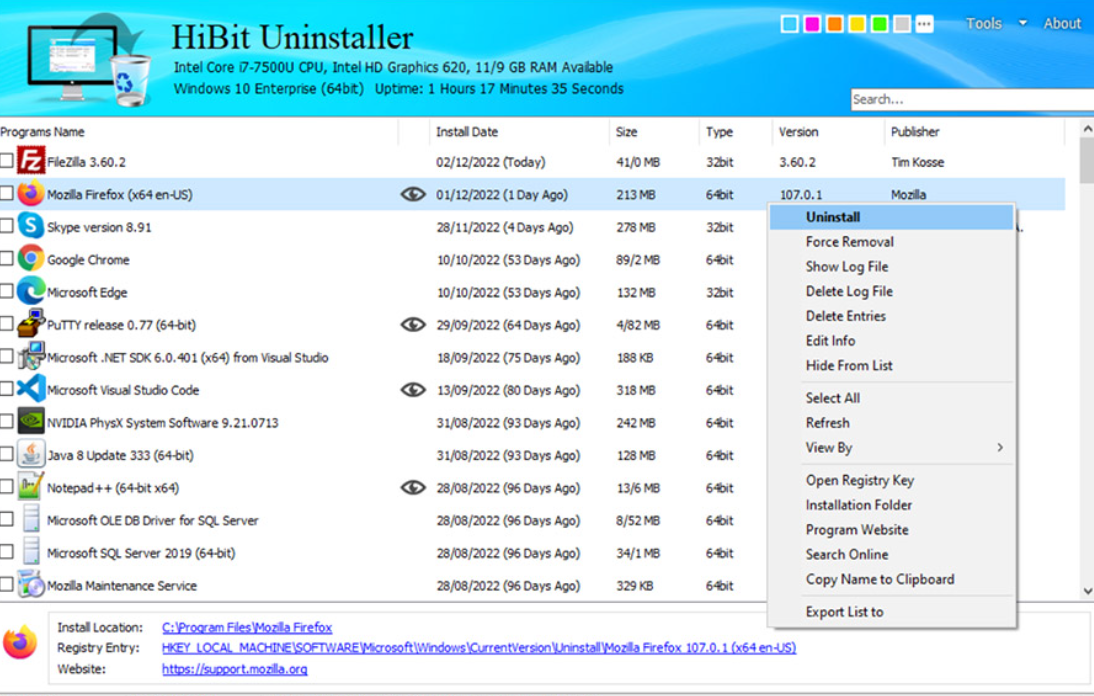Open the About page
Image resolution: width=1094 pixels, height=696 pixels.
(1062, 24)
